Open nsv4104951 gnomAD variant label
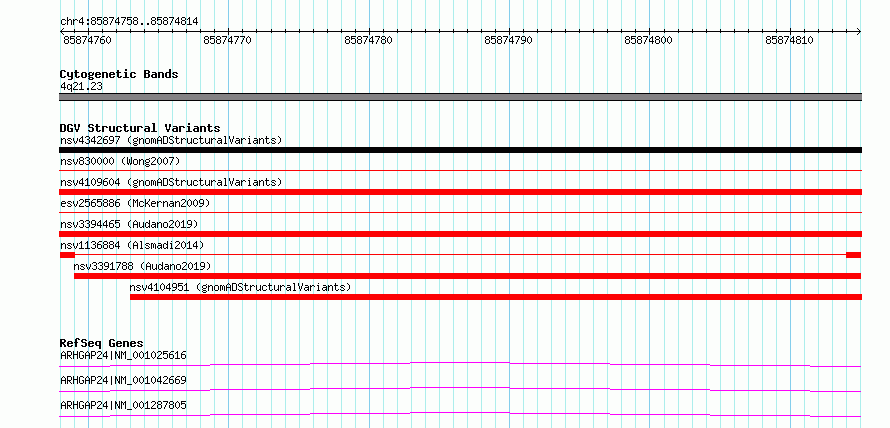Screen dimensions: 890x428 coord(240,287)
